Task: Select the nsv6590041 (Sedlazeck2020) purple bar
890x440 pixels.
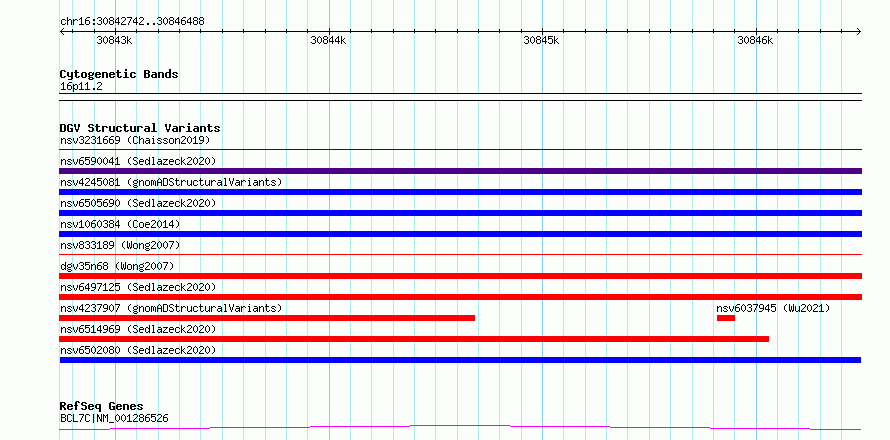Action: [x=461, y=171]
